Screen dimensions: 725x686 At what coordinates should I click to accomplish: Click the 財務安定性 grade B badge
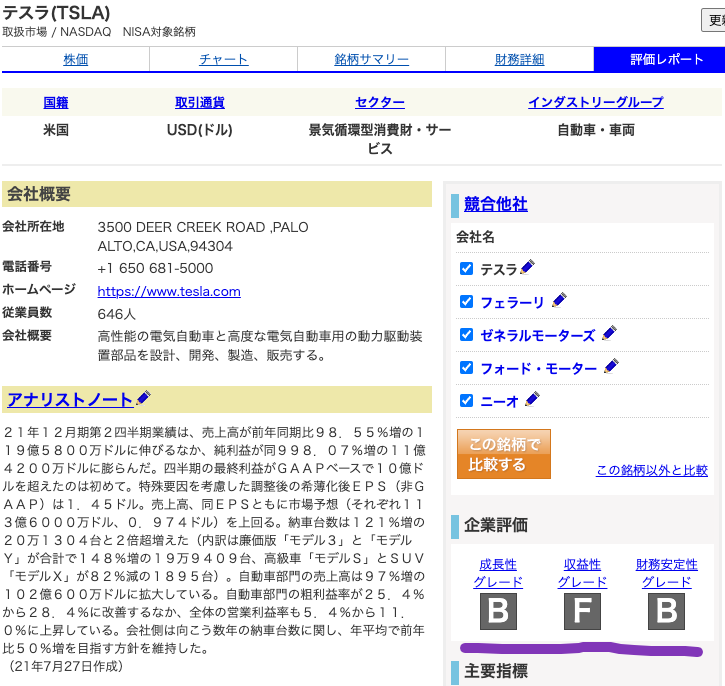tap(666, 611)
